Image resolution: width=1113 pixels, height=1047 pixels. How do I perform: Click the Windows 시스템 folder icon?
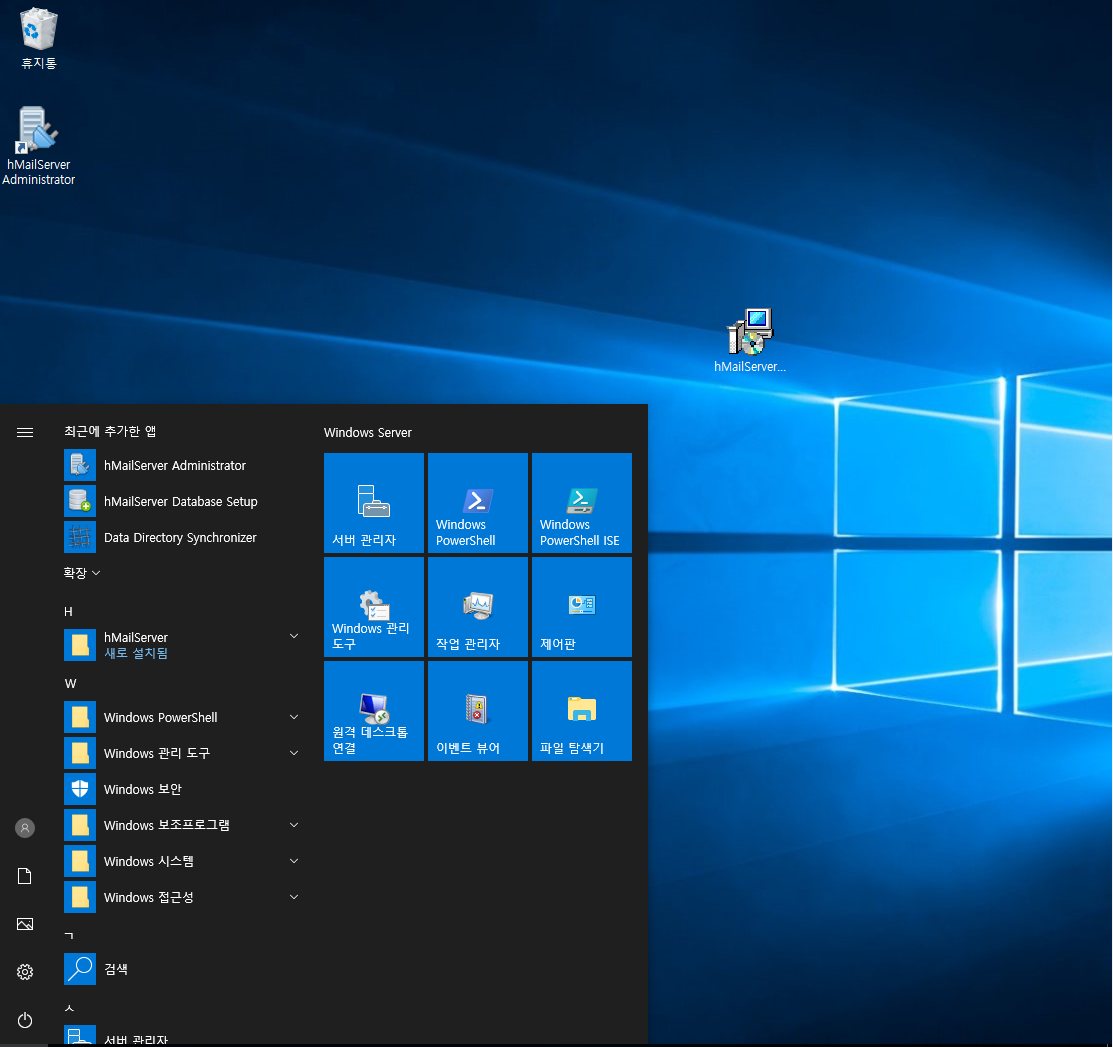click(x=80, y=861)
